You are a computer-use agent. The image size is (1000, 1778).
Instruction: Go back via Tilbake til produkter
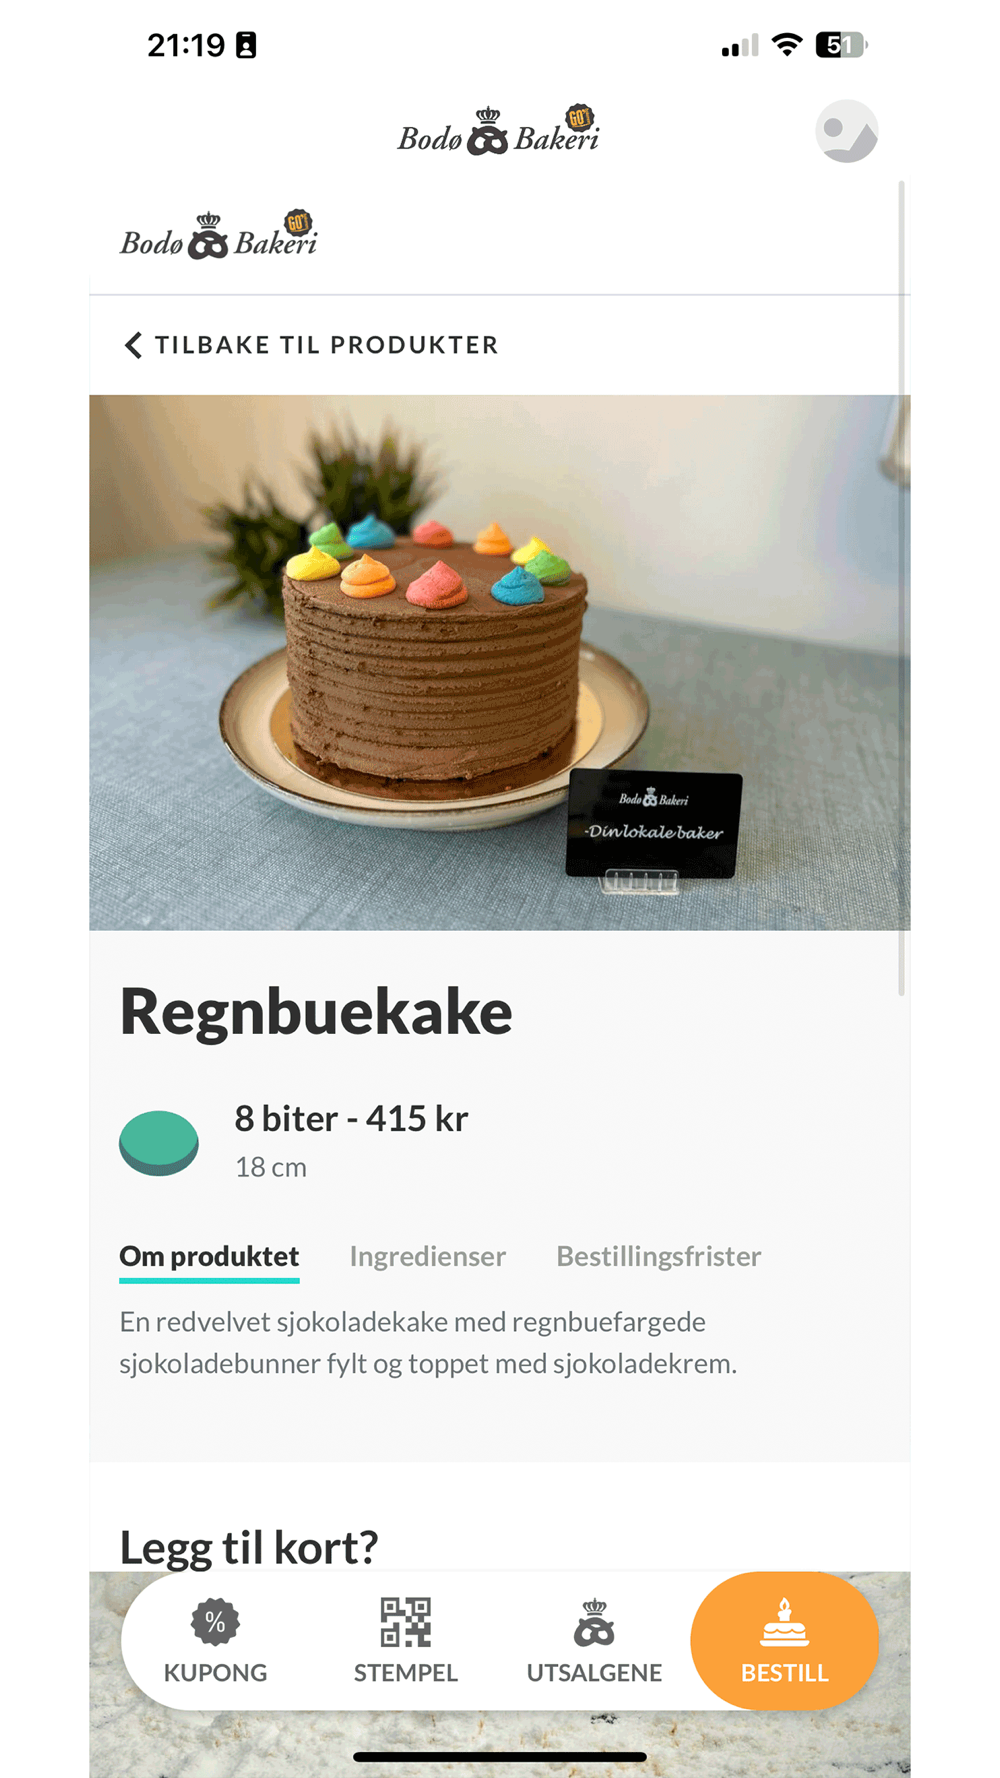coord(311,345)
